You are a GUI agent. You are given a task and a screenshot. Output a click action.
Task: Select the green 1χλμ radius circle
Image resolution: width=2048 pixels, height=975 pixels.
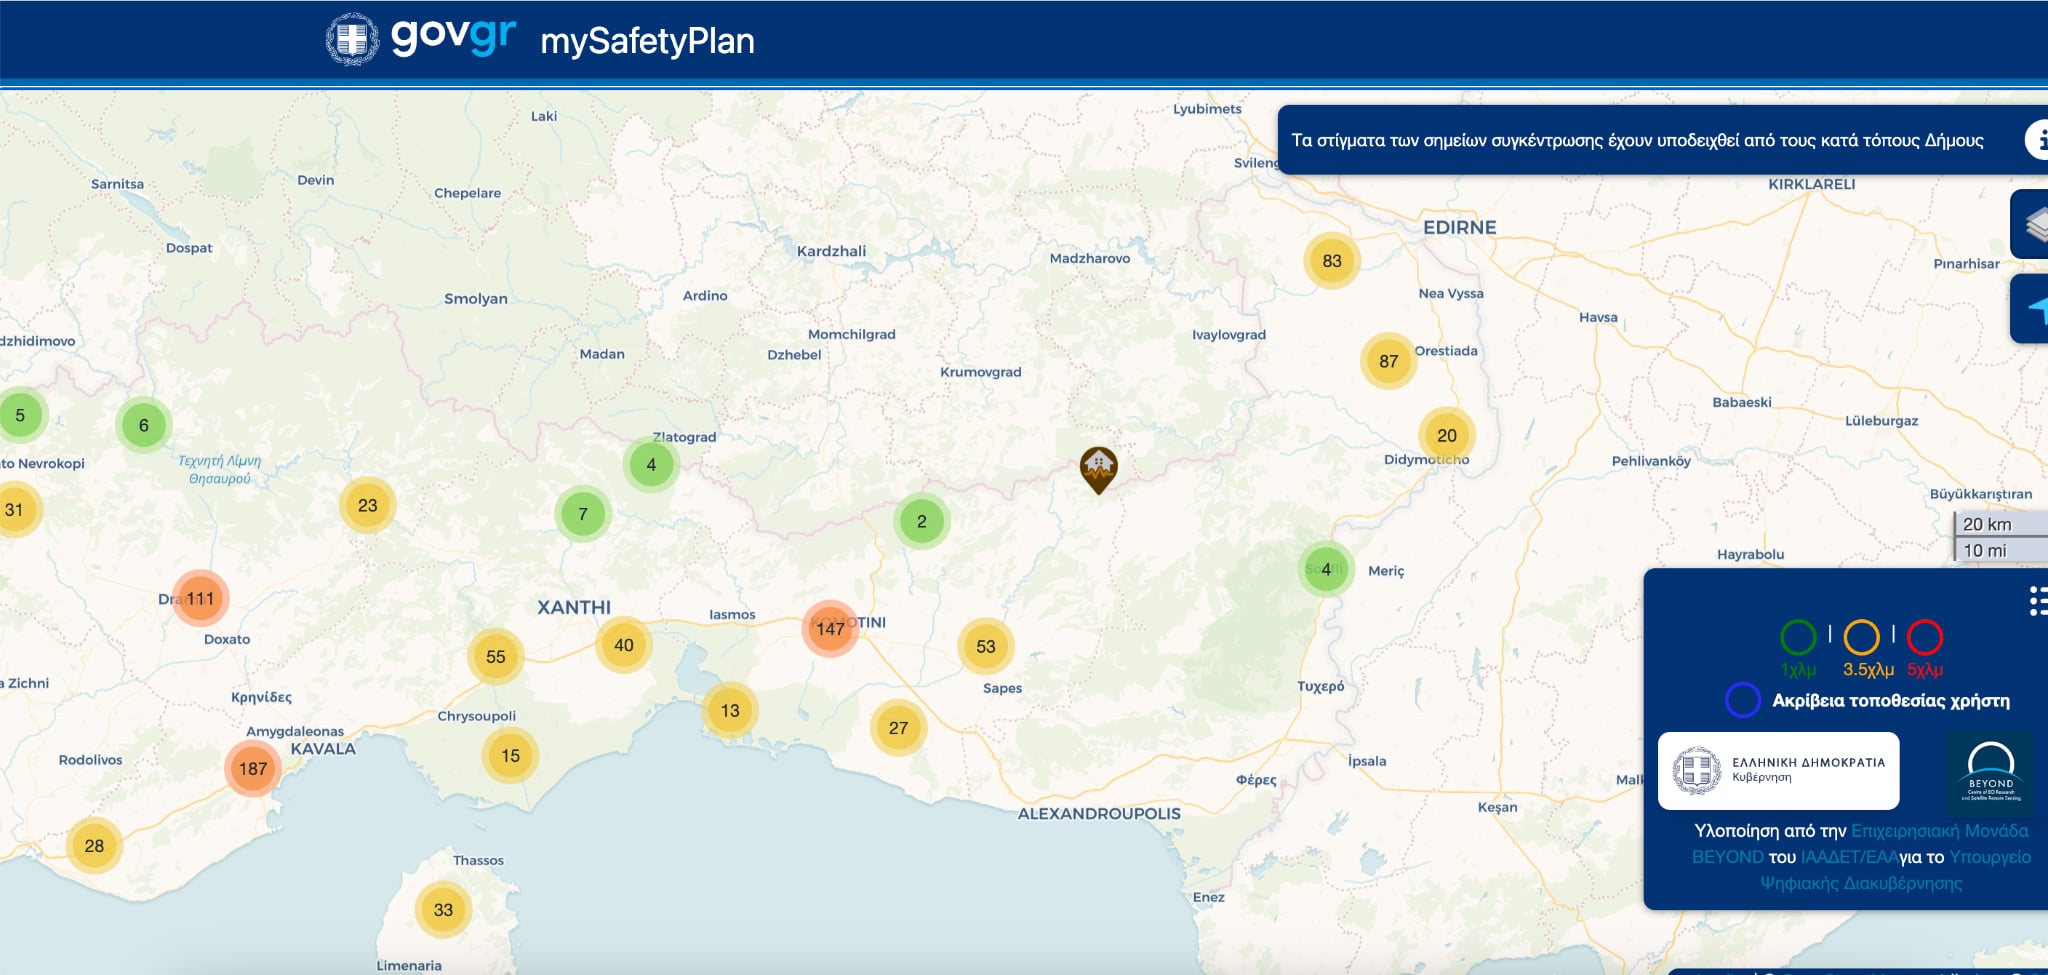point(1797,637)
